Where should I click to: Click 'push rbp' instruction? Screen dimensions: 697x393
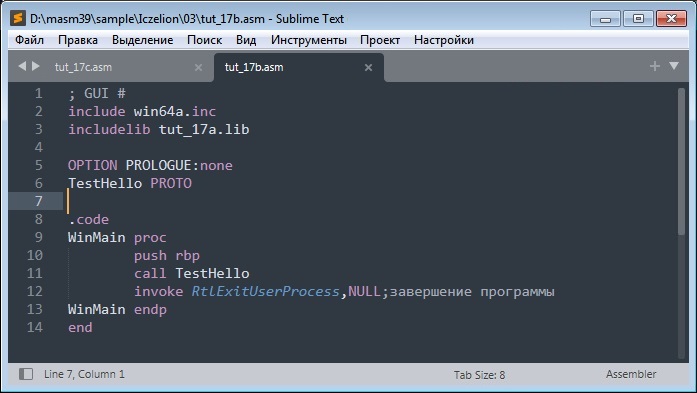coord(167,256)
